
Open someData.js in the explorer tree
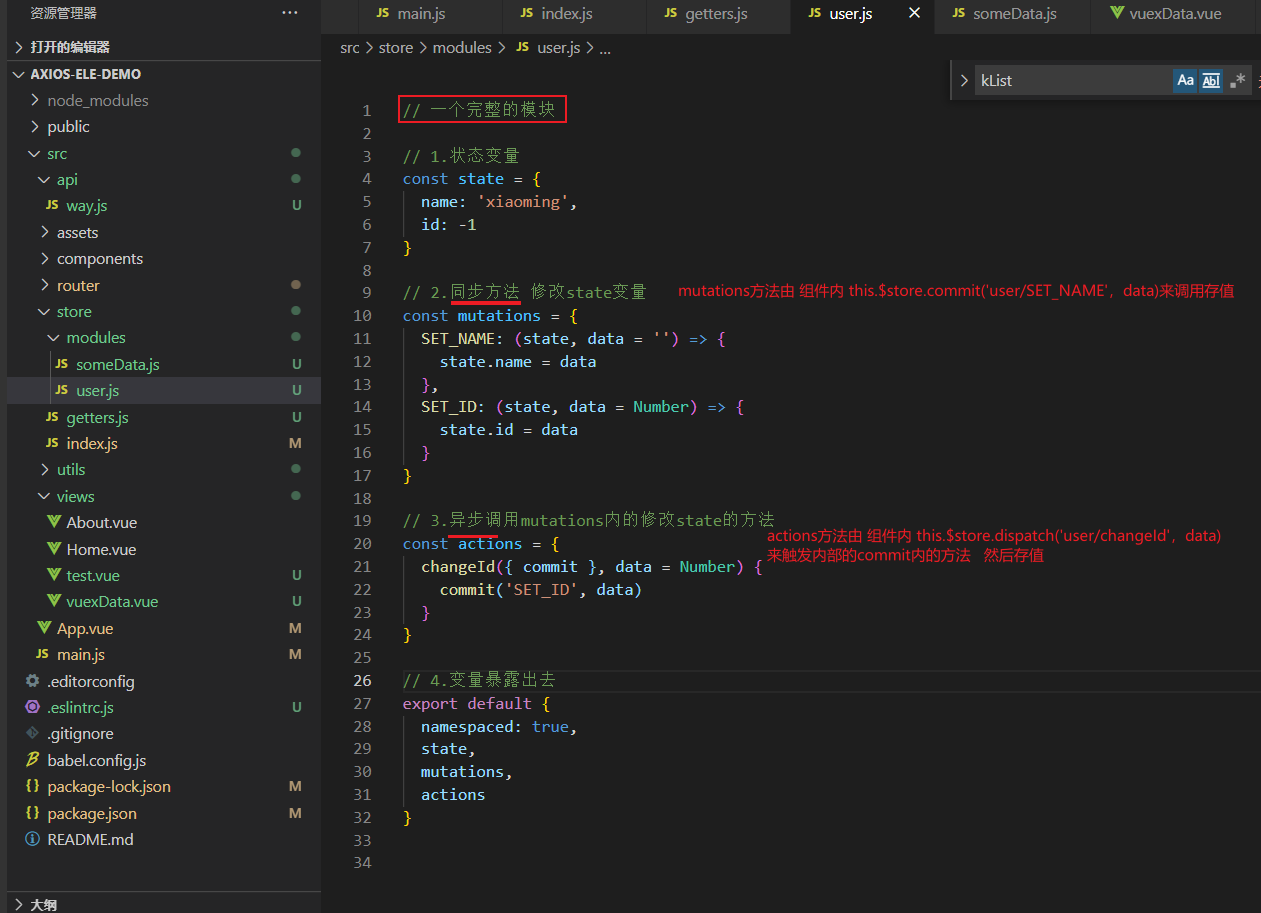(164, 364)
